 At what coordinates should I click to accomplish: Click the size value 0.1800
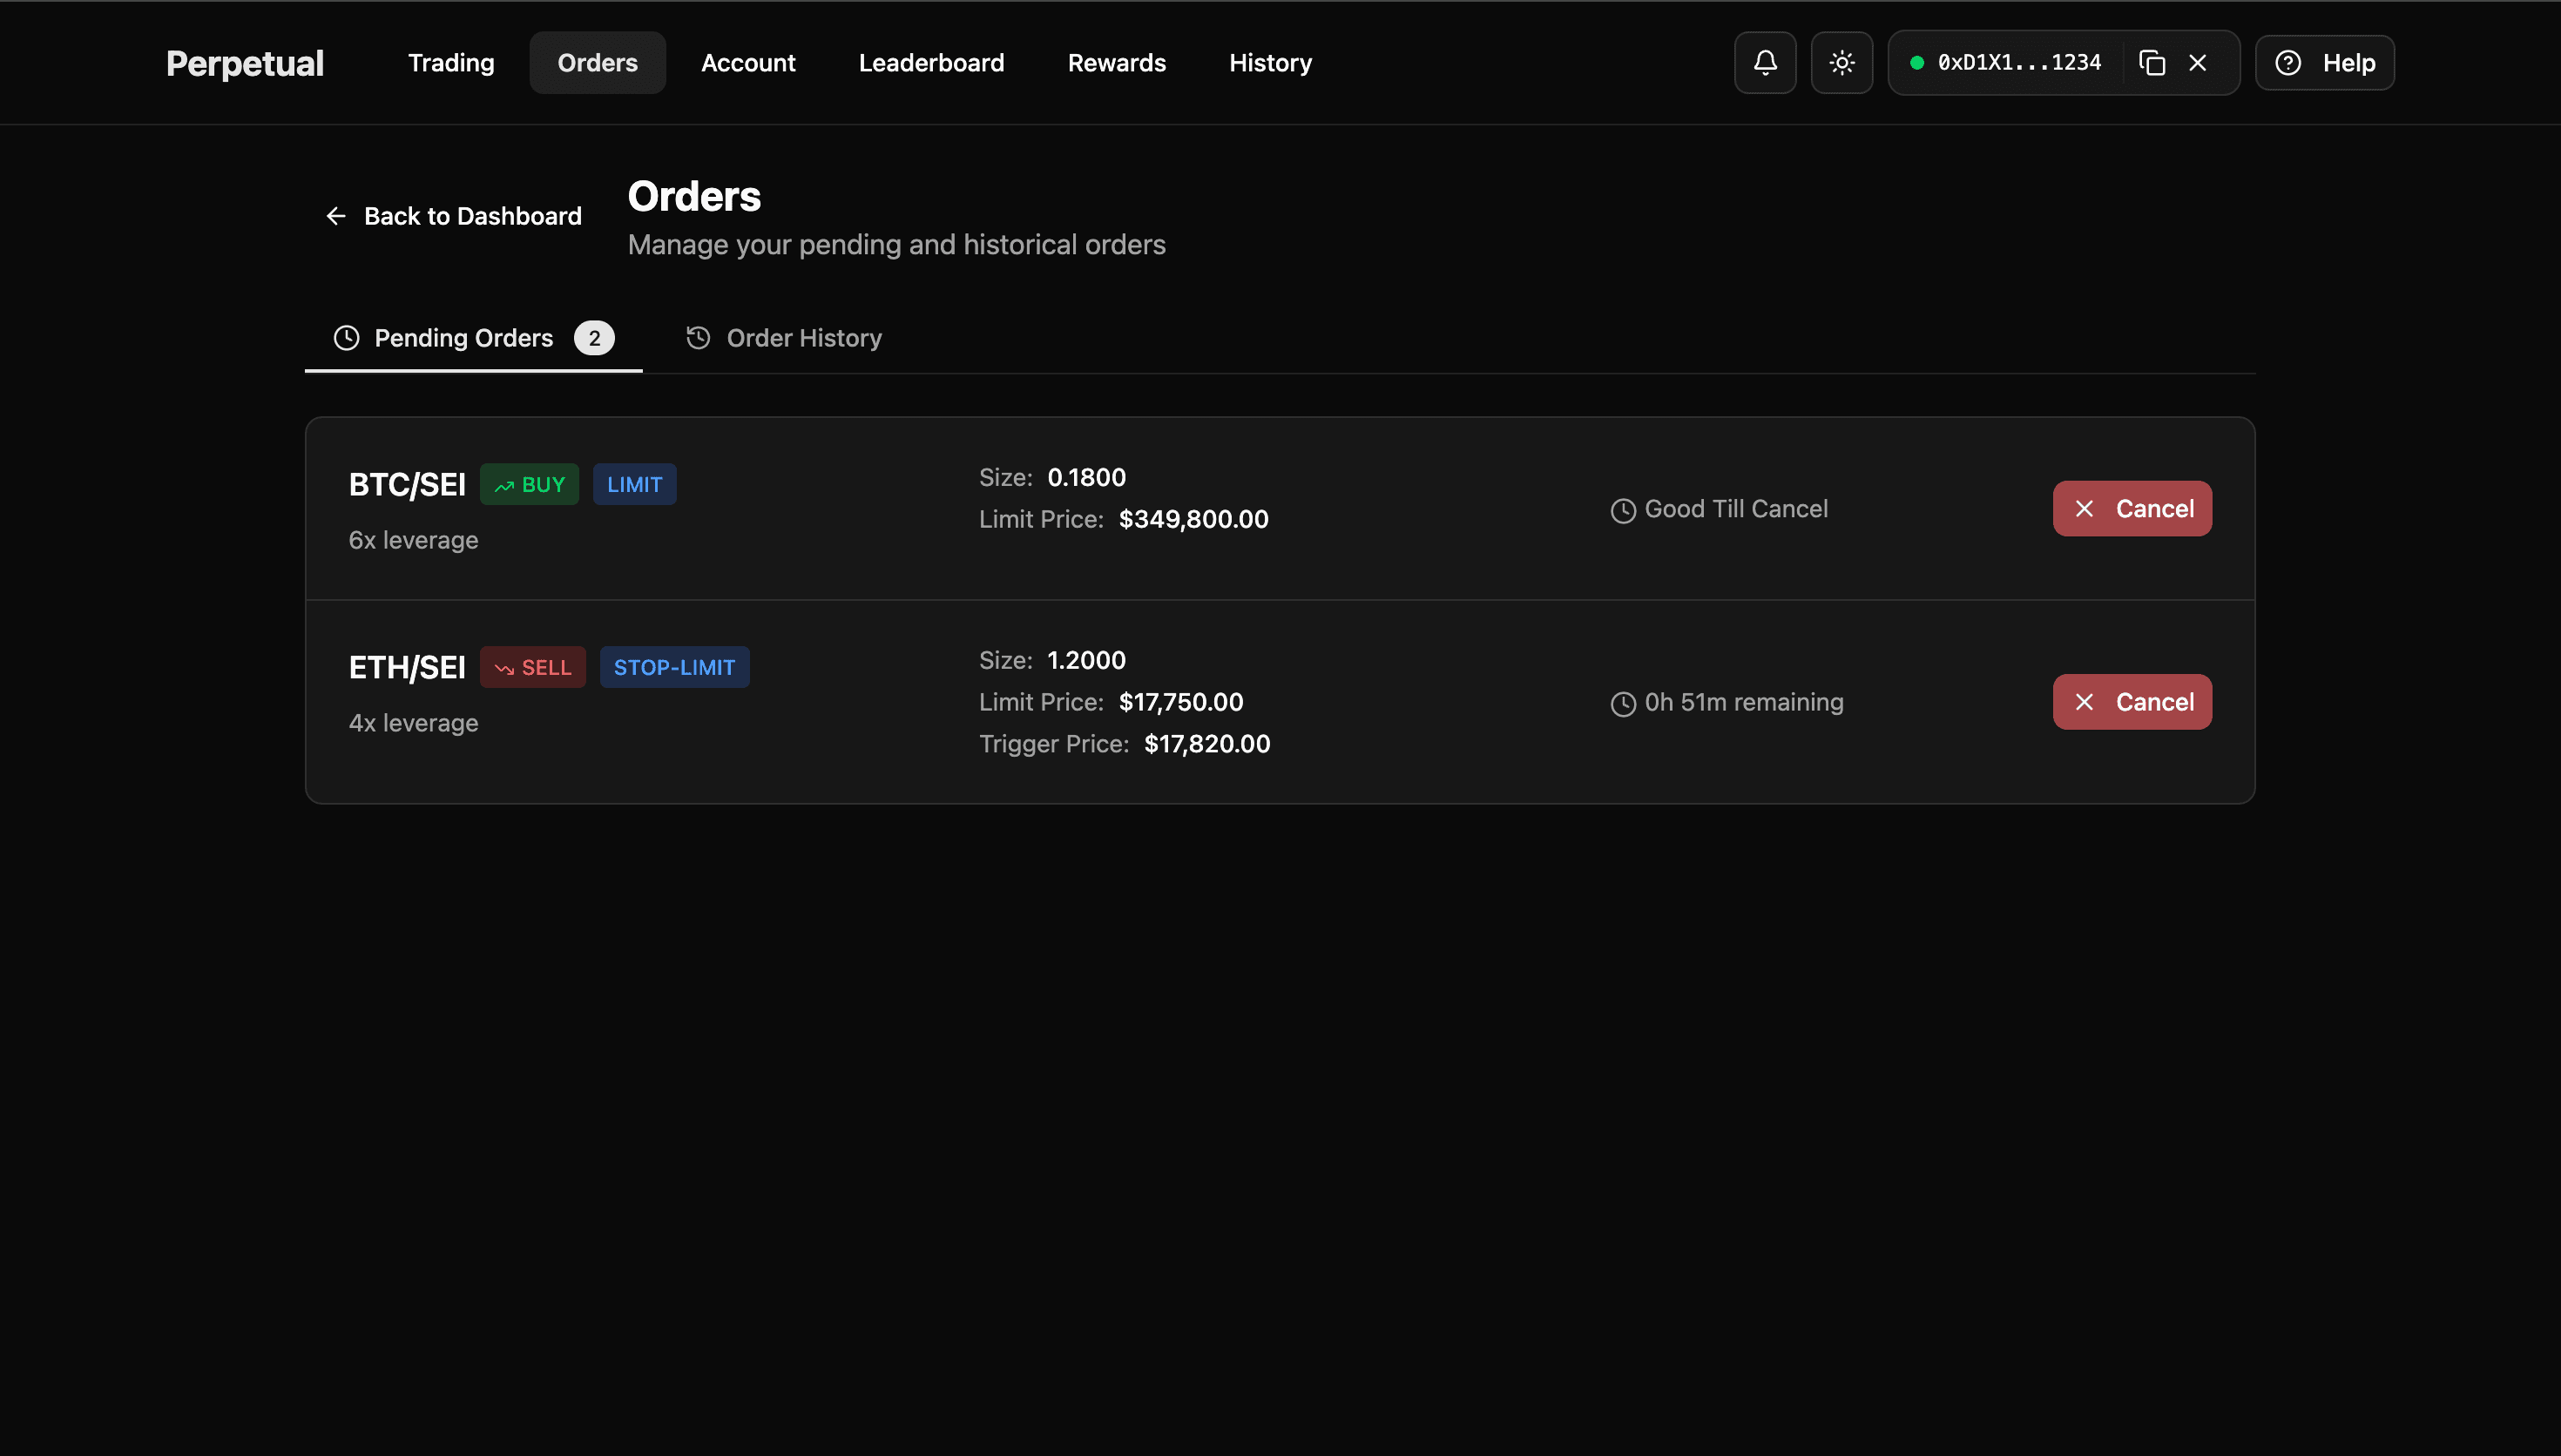click(x=1086, y=477)
